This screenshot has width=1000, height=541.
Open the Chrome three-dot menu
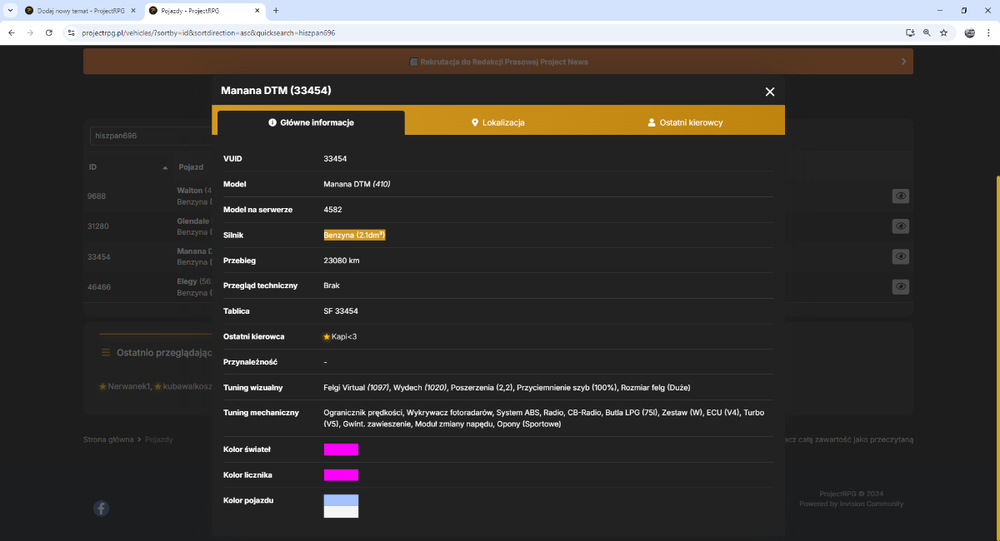[x=988, y=33]
